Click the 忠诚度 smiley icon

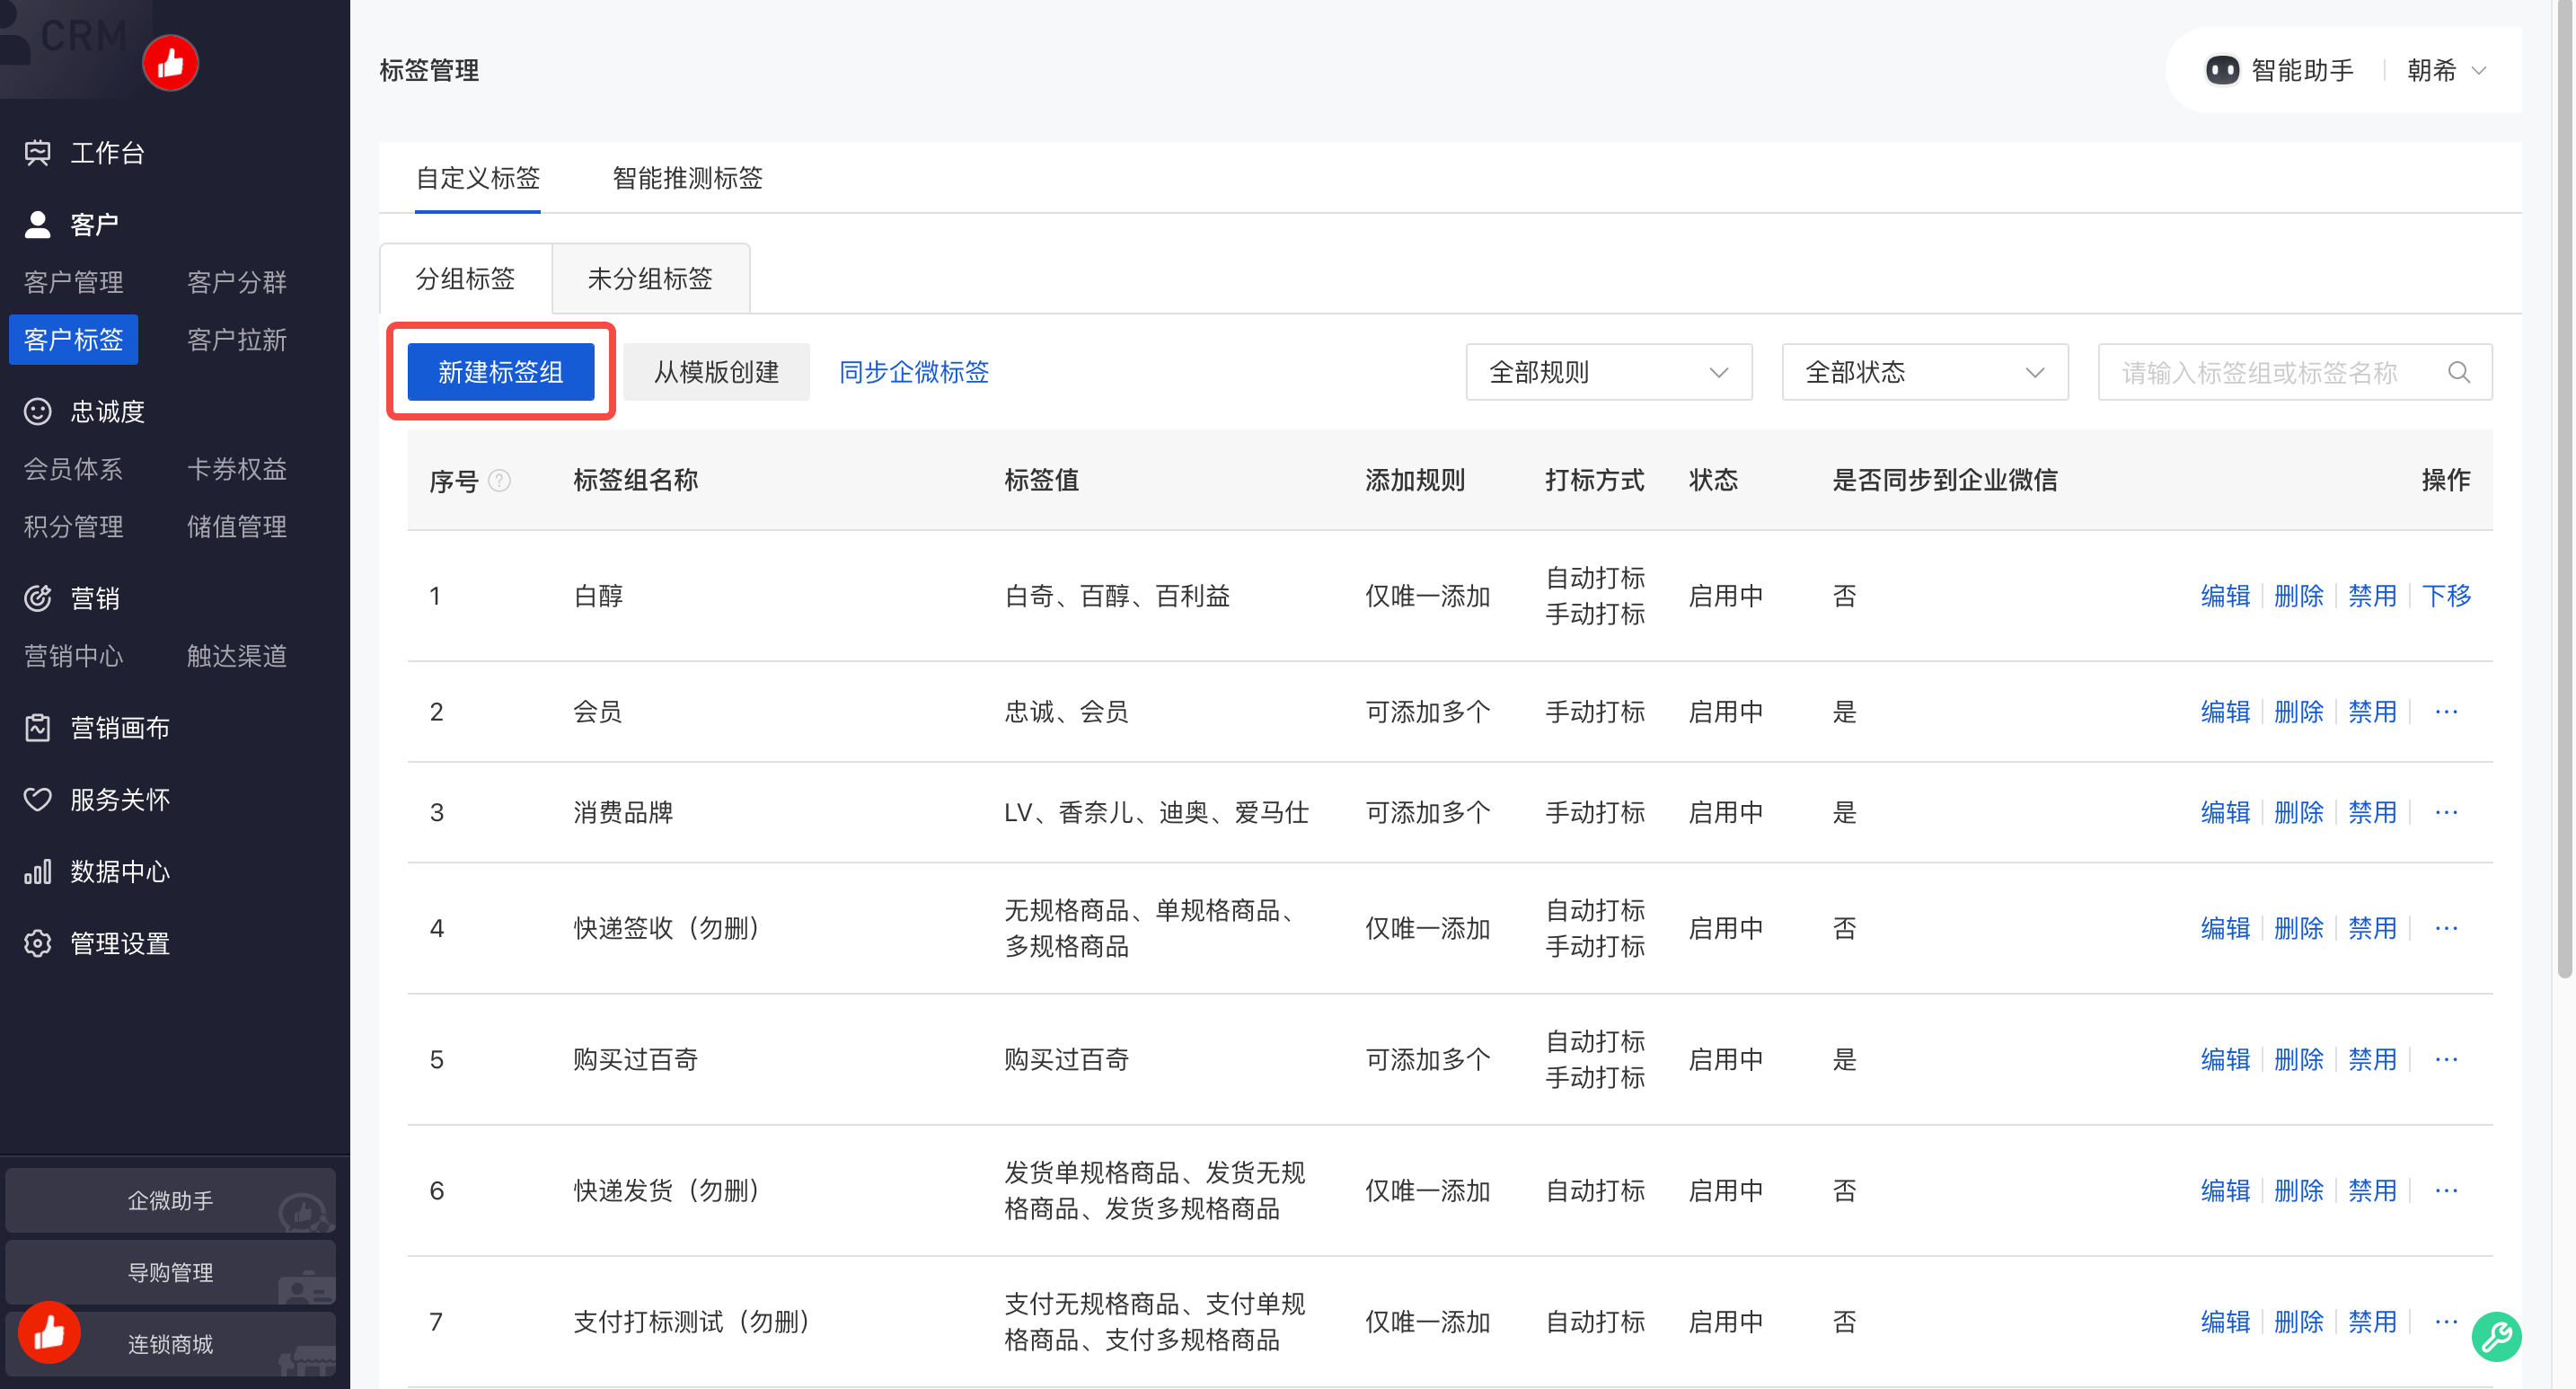[37, 411]
